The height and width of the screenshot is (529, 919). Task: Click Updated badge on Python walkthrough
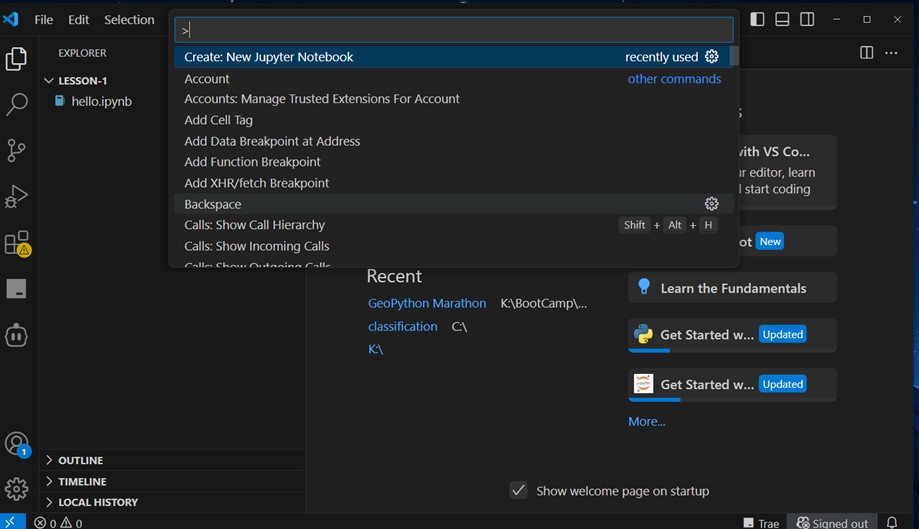(782, 334)
